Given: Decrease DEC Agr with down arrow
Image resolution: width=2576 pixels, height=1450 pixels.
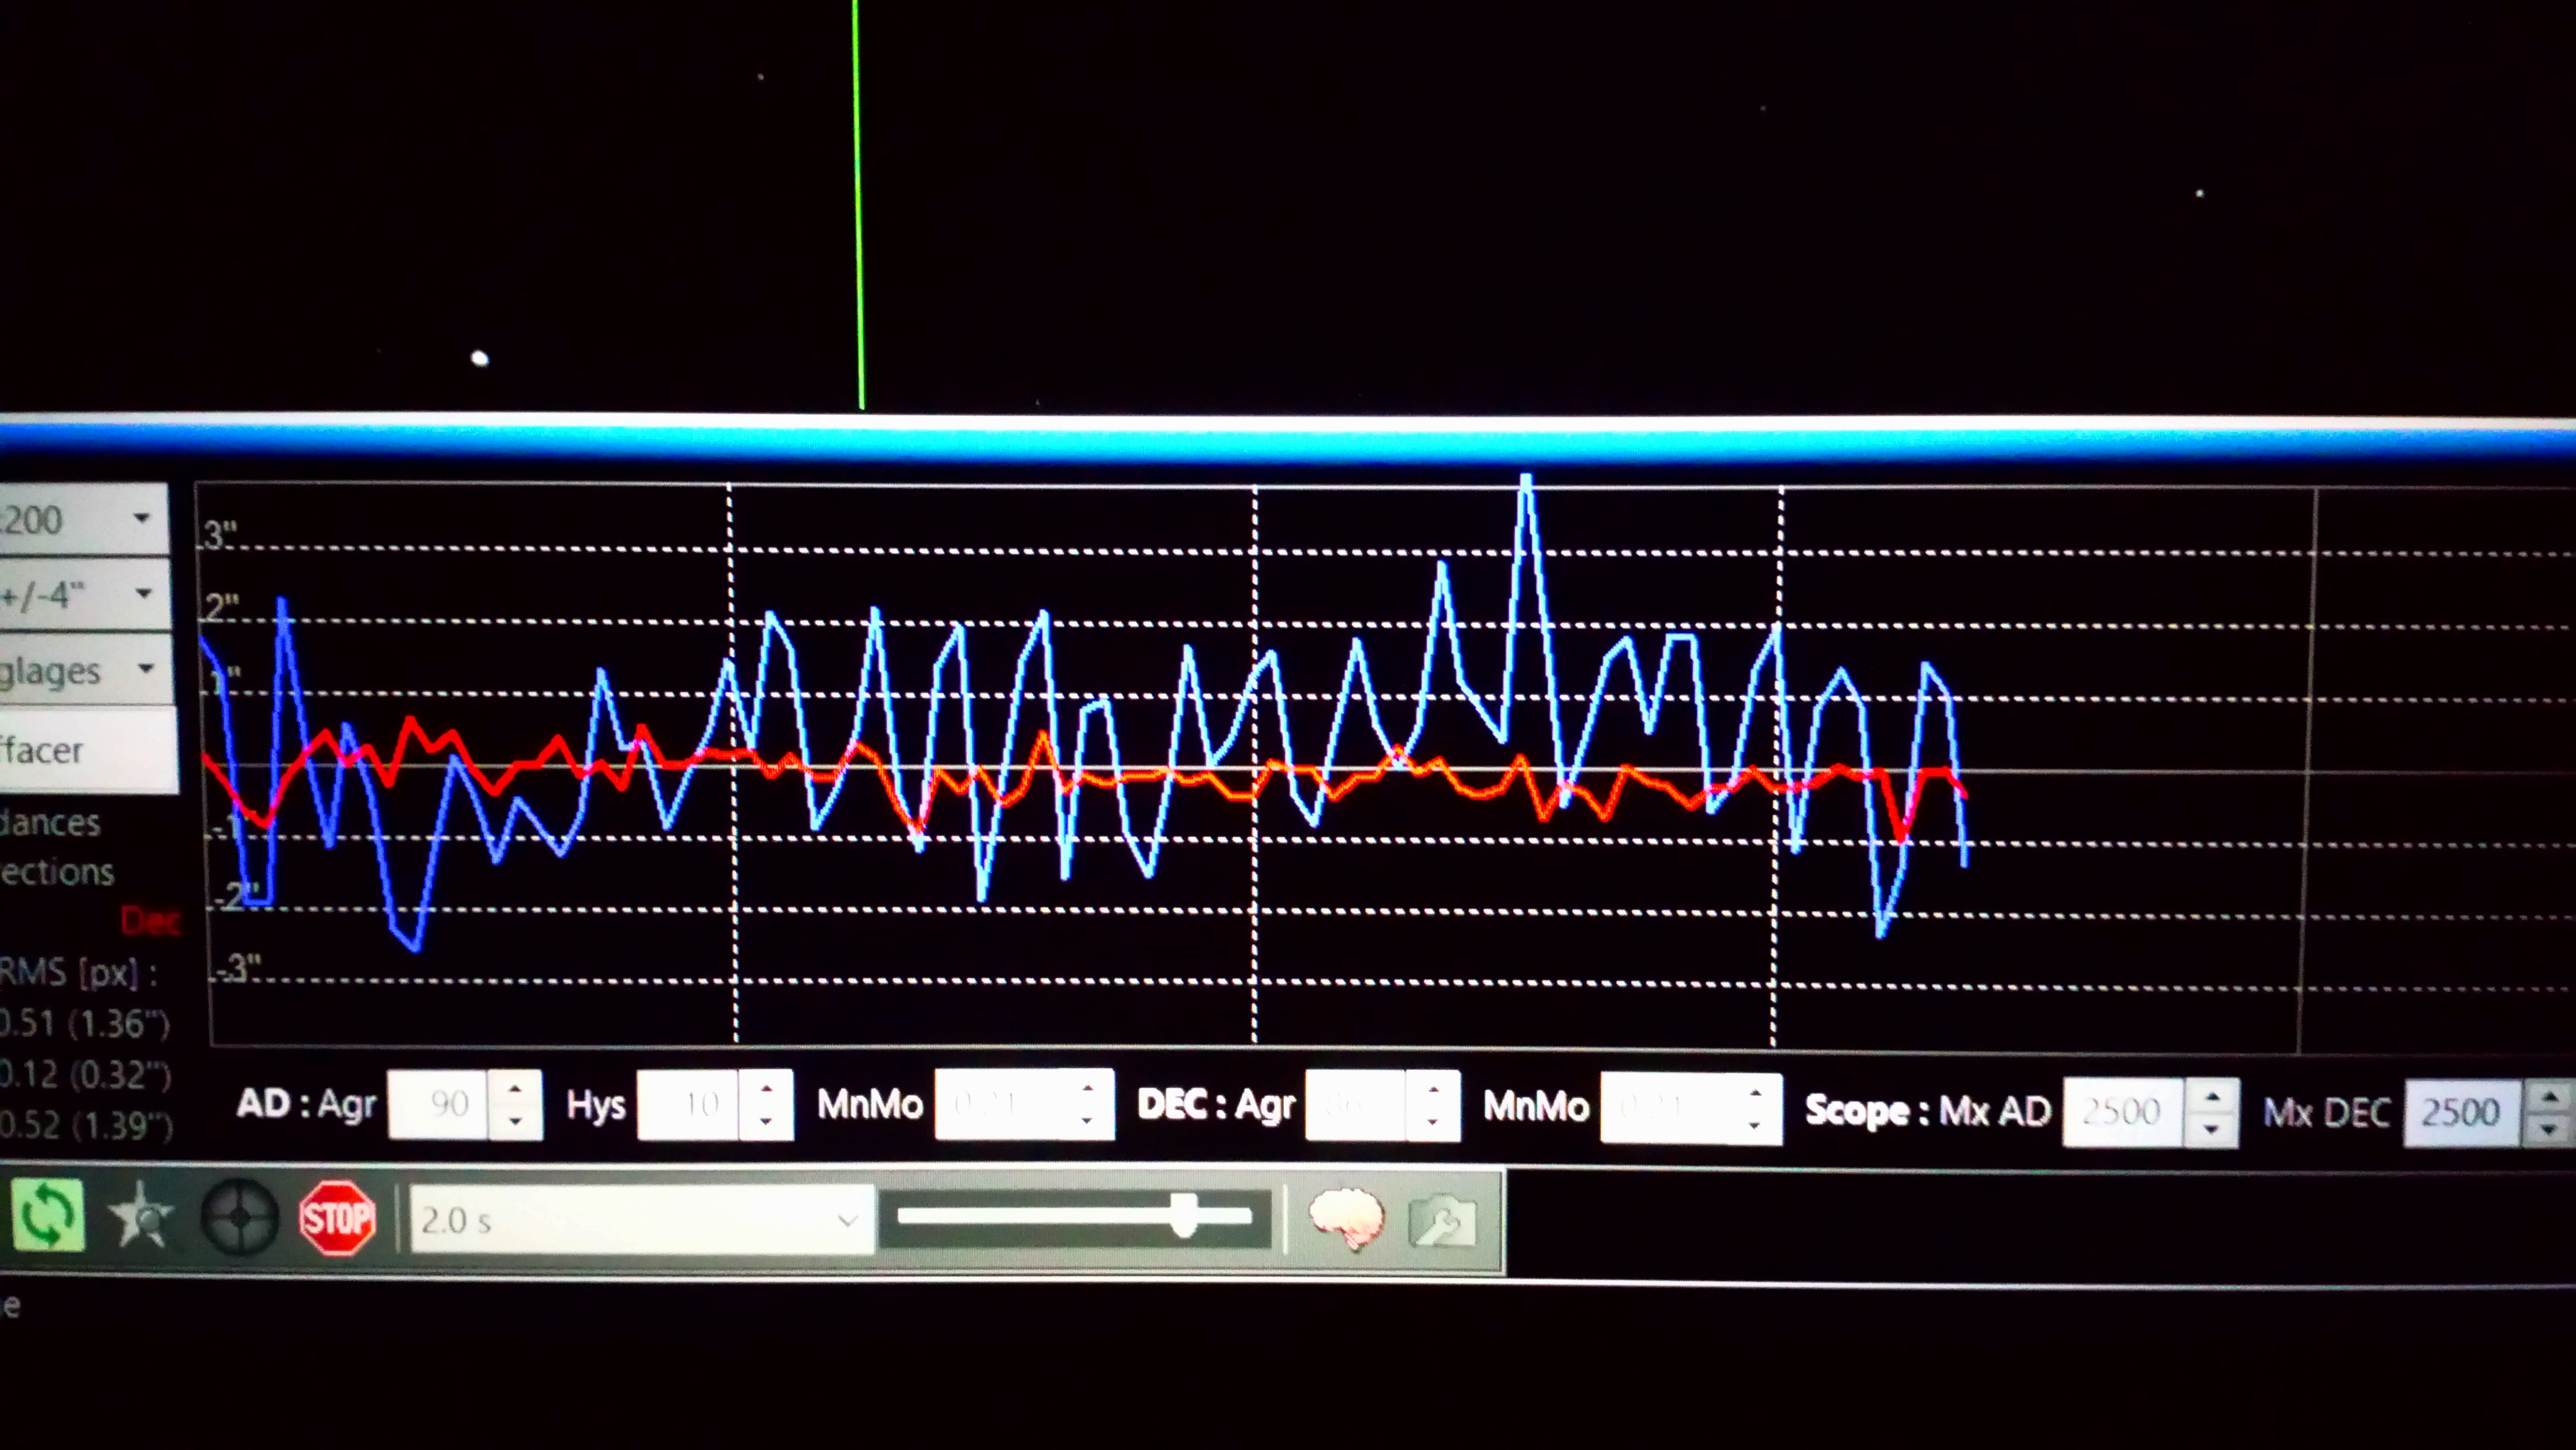Looking at the screenshot, I should coord(1432,1122).
